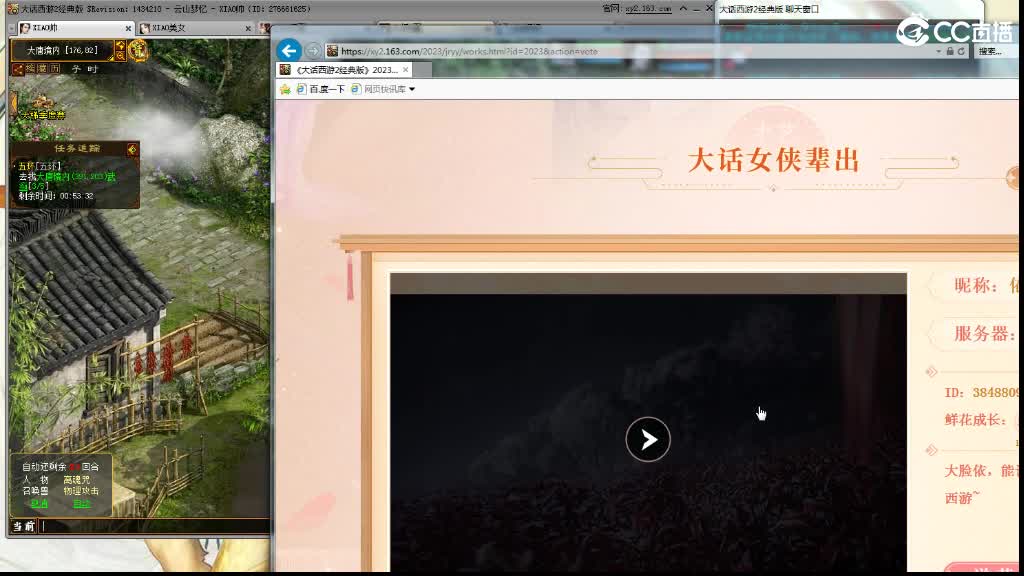
Task: Click the 大唐境内 map location label
Action: coord(62,50)
